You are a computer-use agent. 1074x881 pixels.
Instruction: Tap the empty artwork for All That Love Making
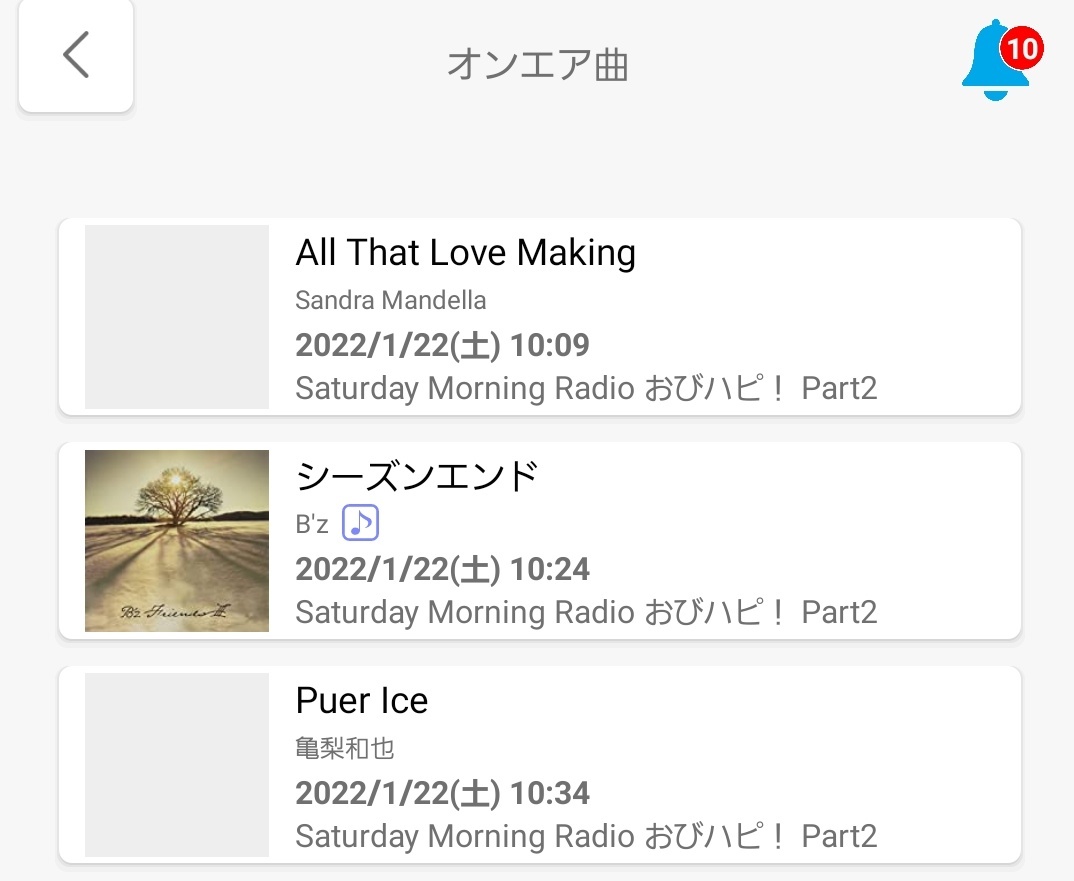[x=177, y=317]
